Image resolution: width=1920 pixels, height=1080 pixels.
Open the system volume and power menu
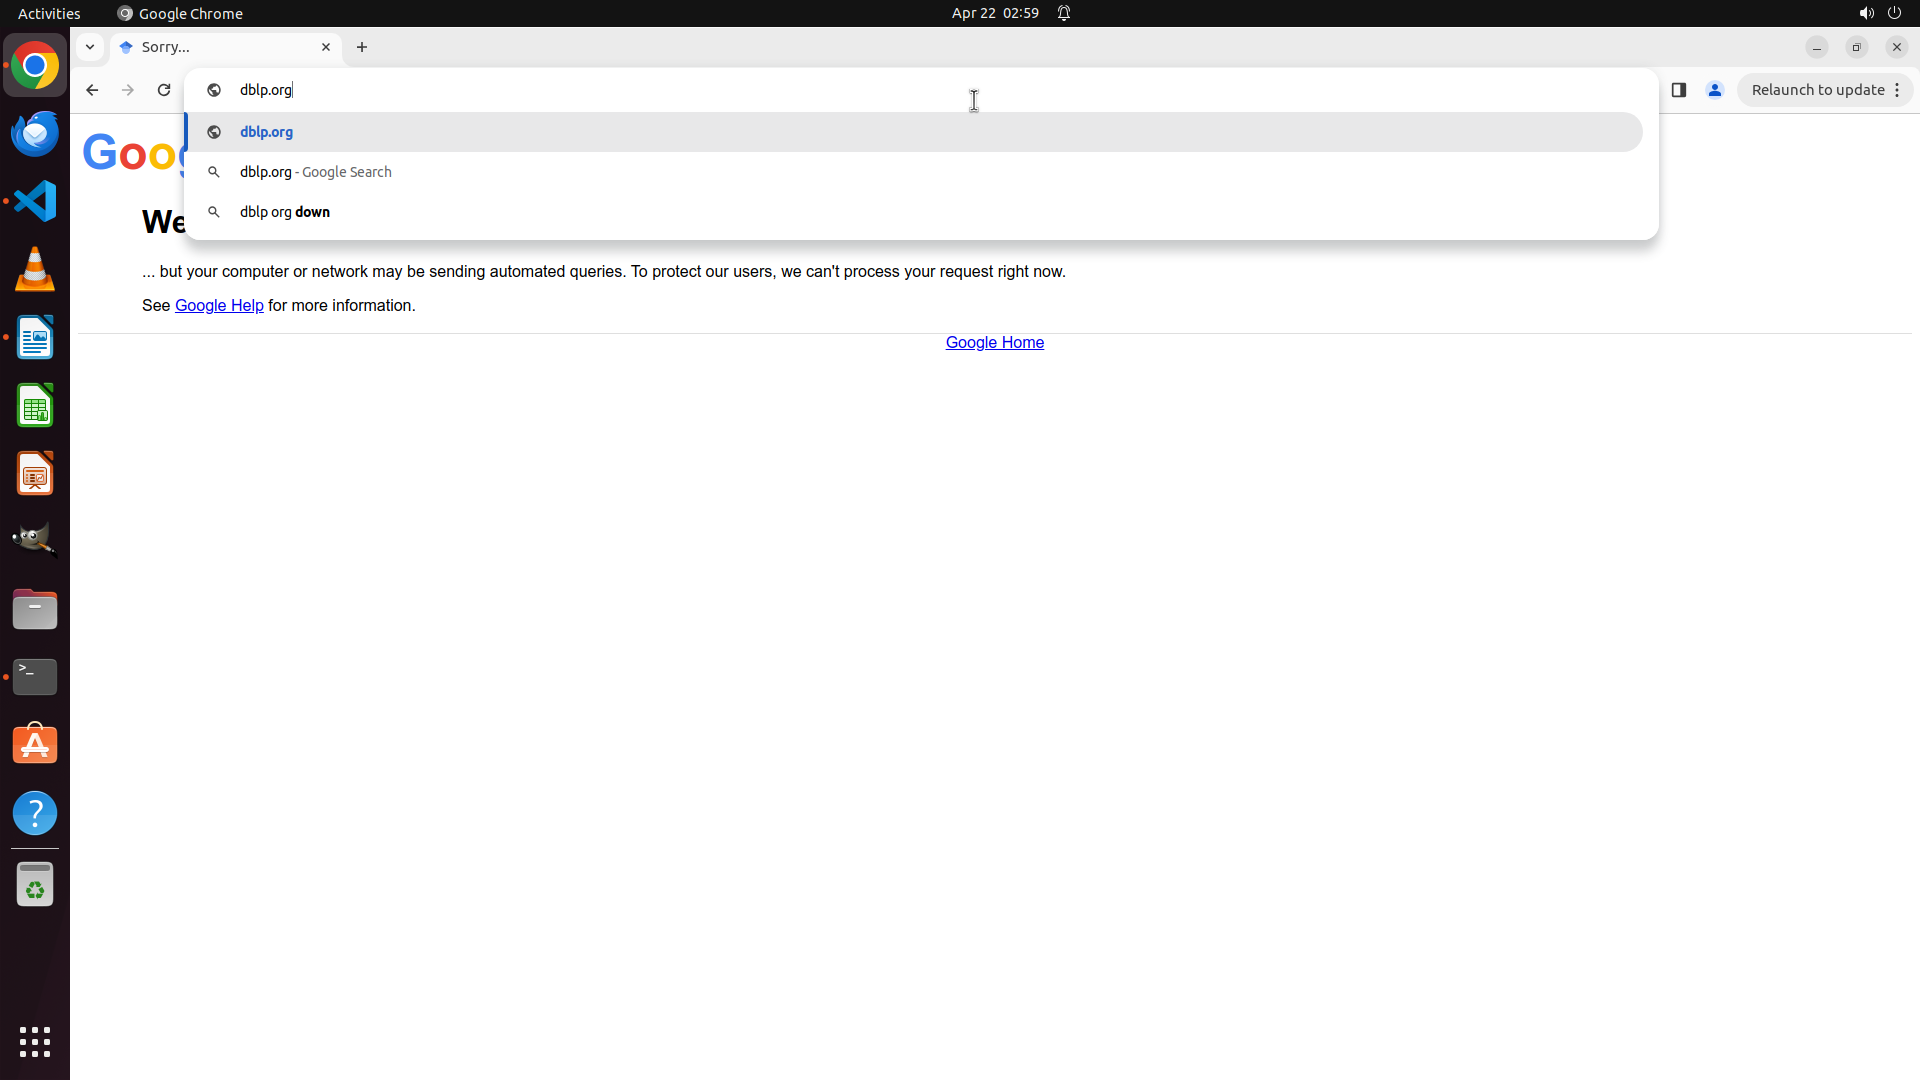click(x=1879, y=13)
